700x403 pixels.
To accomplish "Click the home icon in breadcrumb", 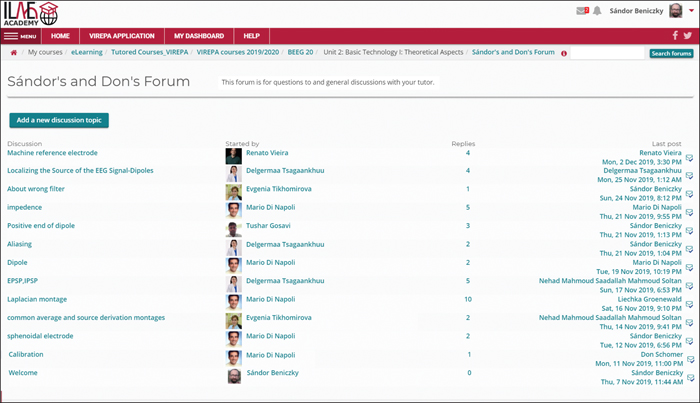I will point(14,53).
